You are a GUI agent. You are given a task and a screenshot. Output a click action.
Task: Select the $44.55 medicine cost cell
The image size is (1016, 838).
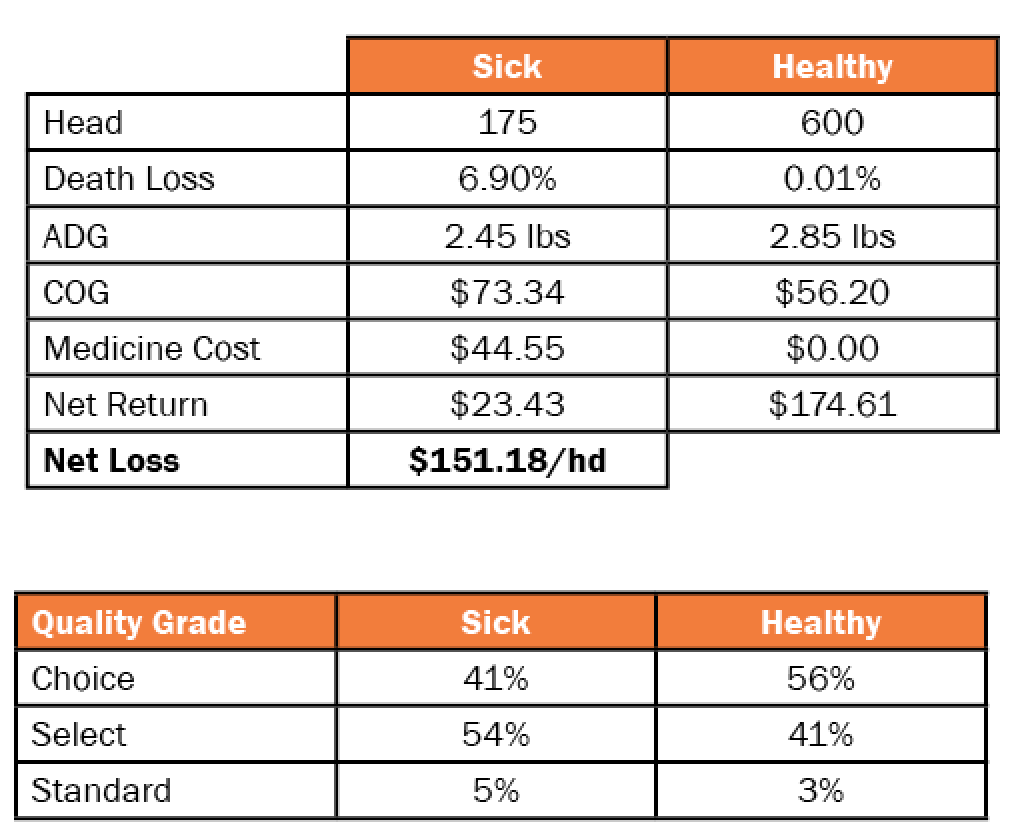507,348
